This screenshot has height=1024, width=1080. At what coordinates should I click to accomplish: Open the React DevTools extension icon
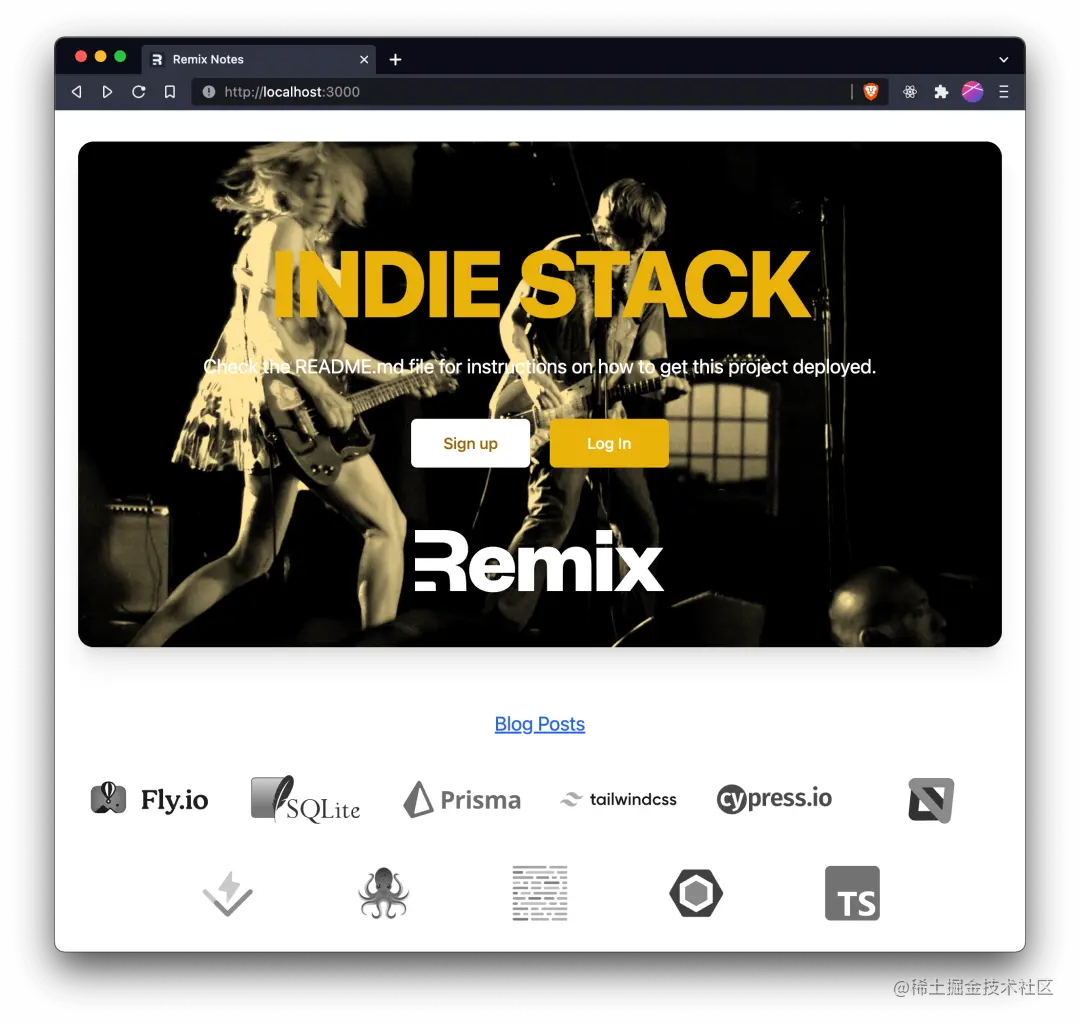click(910, 92)
